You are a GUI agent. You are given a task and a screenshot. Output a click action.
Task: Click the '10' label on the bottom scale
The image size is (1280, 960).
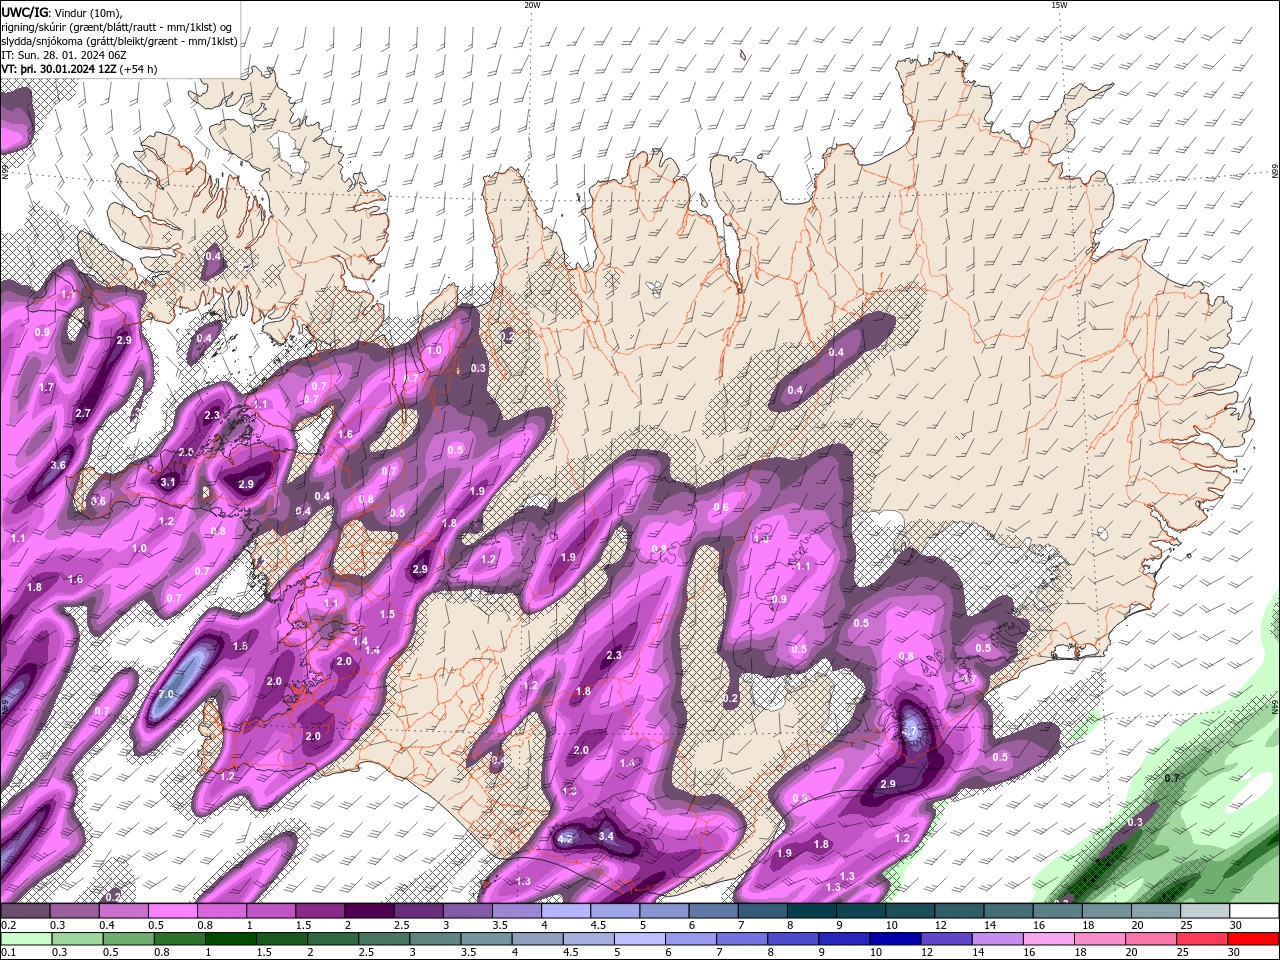[876, 953]
